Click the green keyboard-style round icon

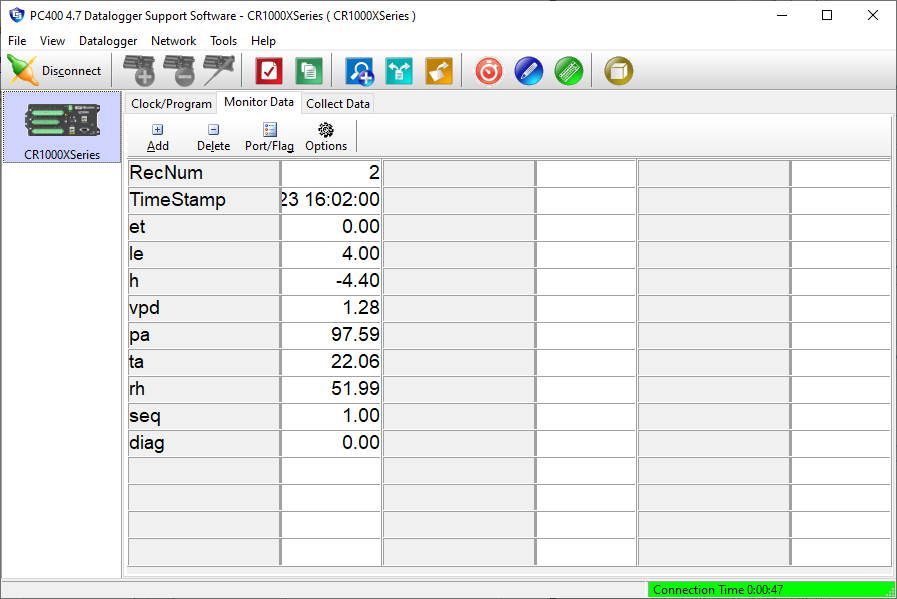click(569, 71)
